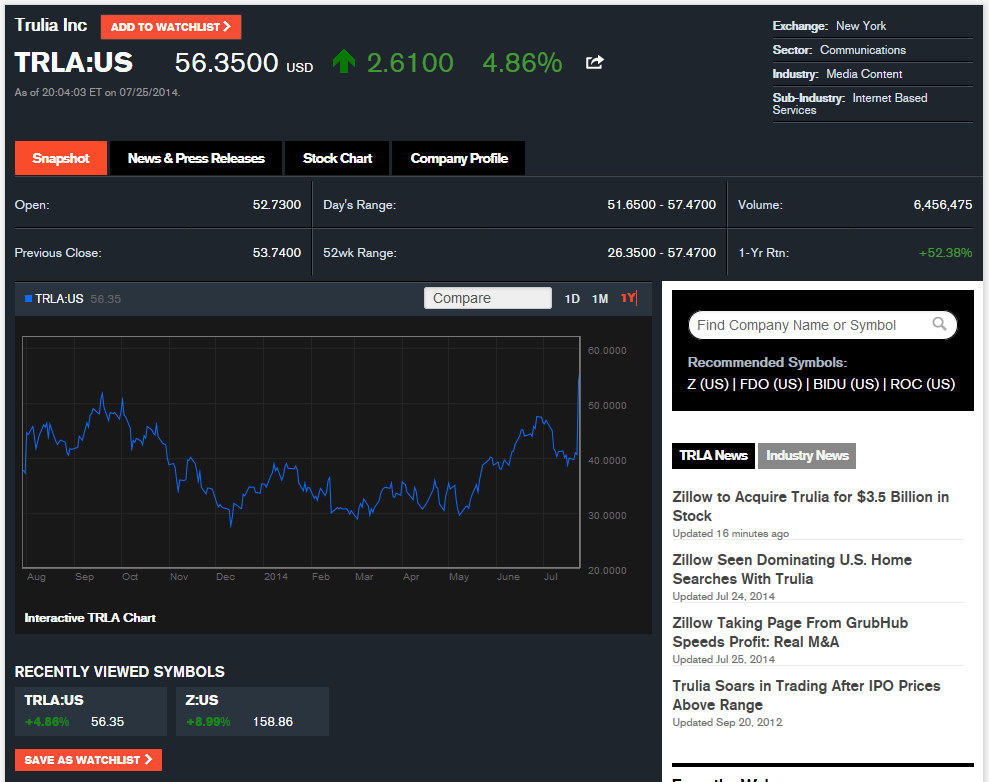The height and width of the screenshot is (782, 989).
Task: Click the green up arrow price indicator
Action: point(344,62)
